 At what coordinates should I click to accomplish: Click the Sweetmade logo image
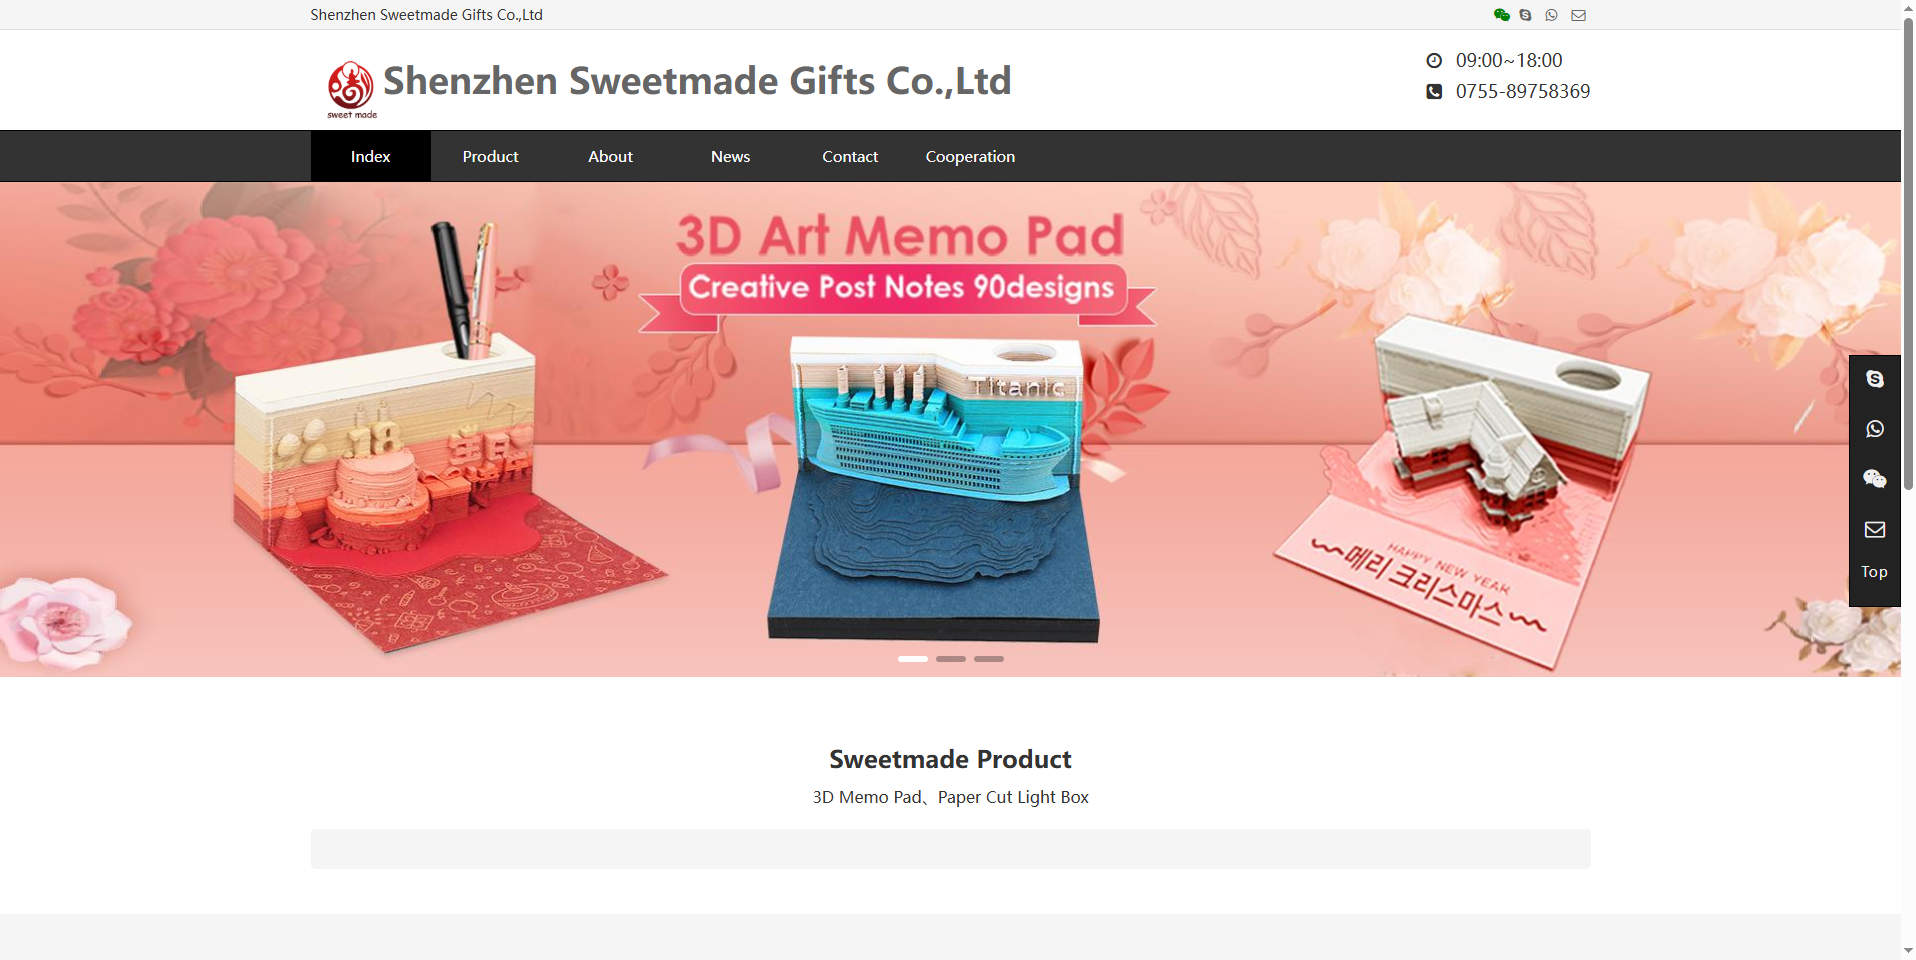point(351,89)
